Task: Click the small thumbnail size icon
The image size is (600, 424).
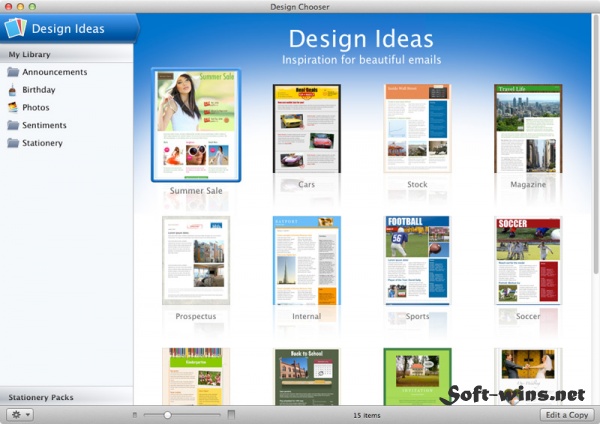Action: 134,415
